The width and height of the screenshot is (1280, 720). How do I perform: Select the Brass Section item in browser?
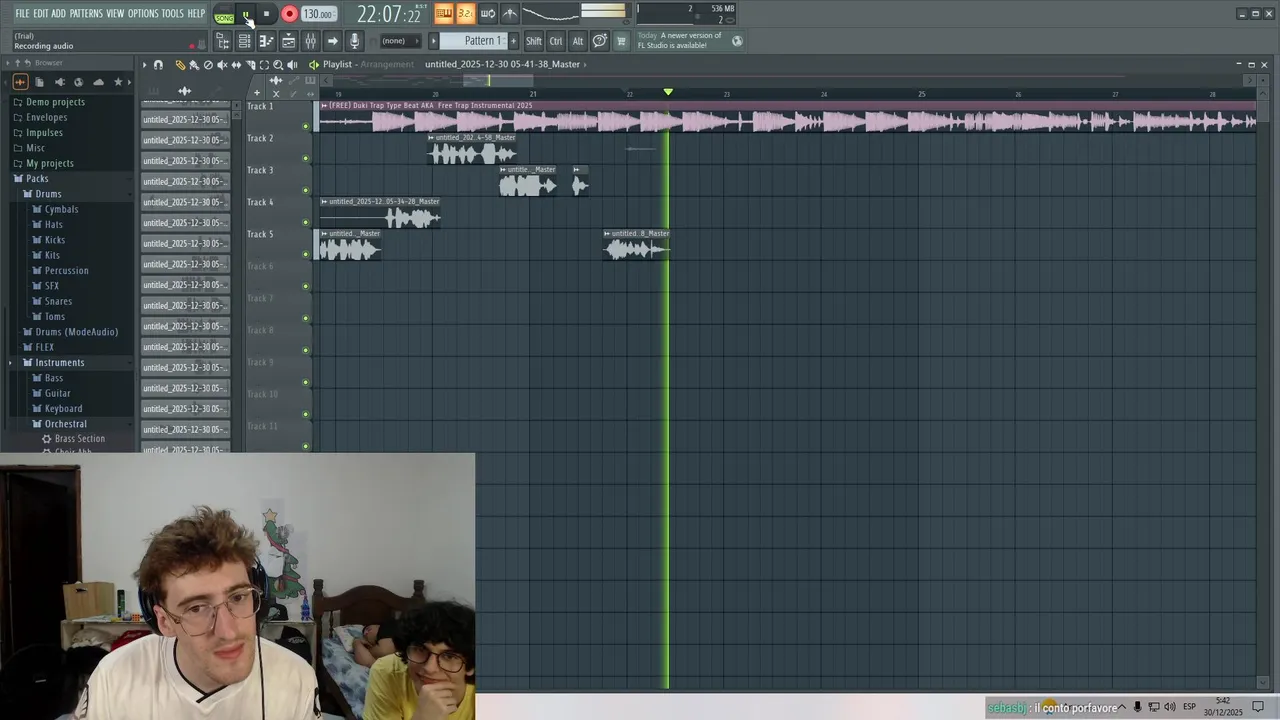pyautogui.click(x=79, y=439)
